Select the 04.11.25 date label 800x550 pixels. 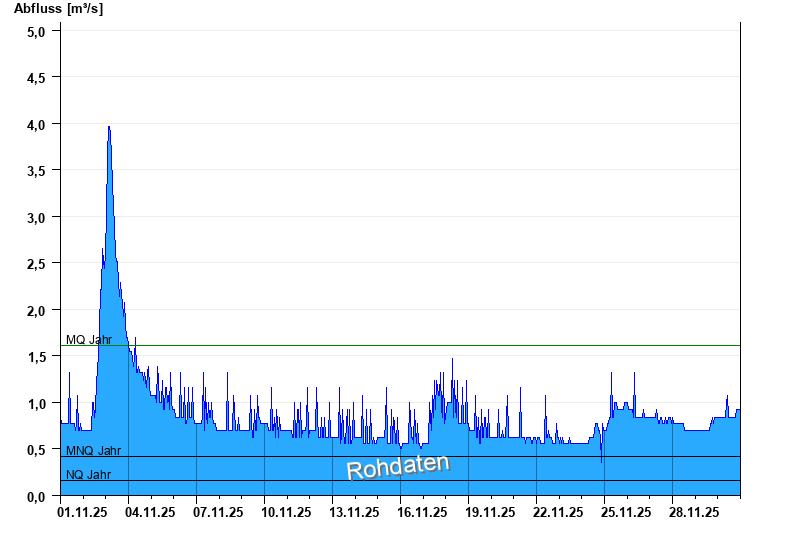(150, 512)
